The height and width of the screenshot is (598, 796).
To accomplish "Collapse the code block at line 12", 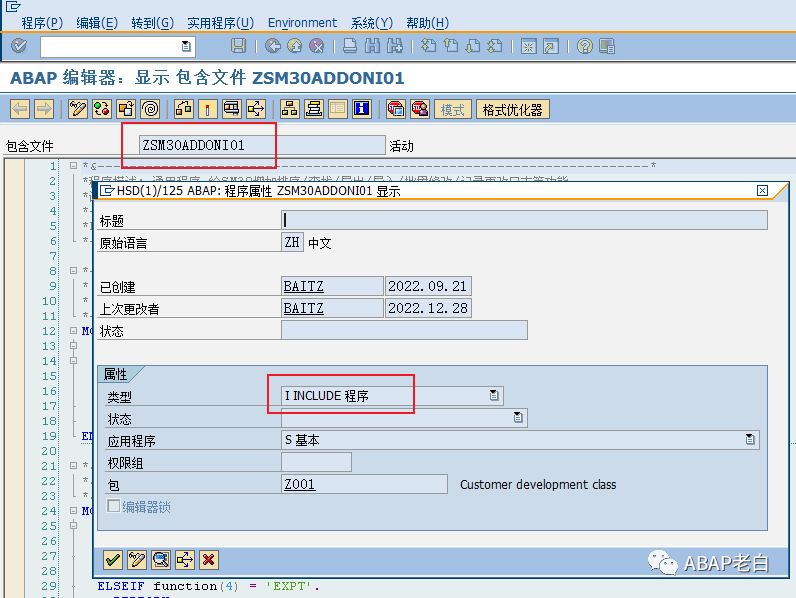I will [x=74, y=330].
